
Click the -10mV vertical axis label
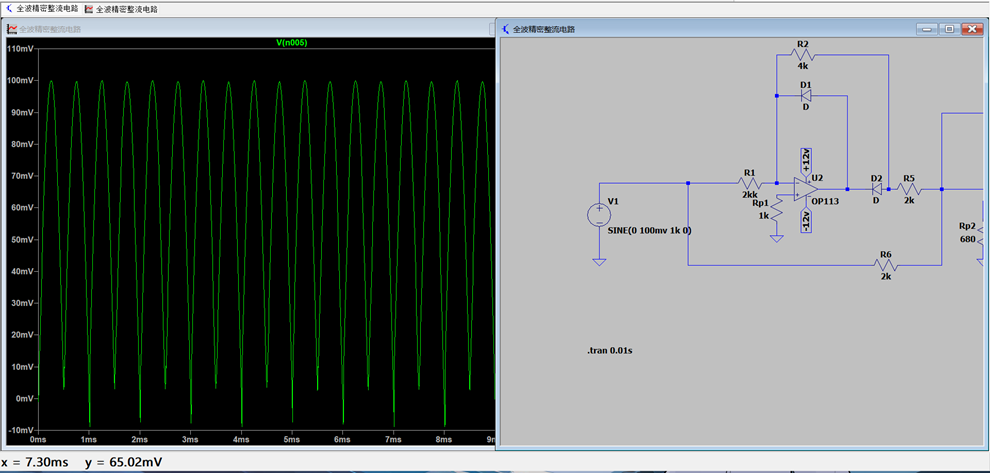click(20, 430)
